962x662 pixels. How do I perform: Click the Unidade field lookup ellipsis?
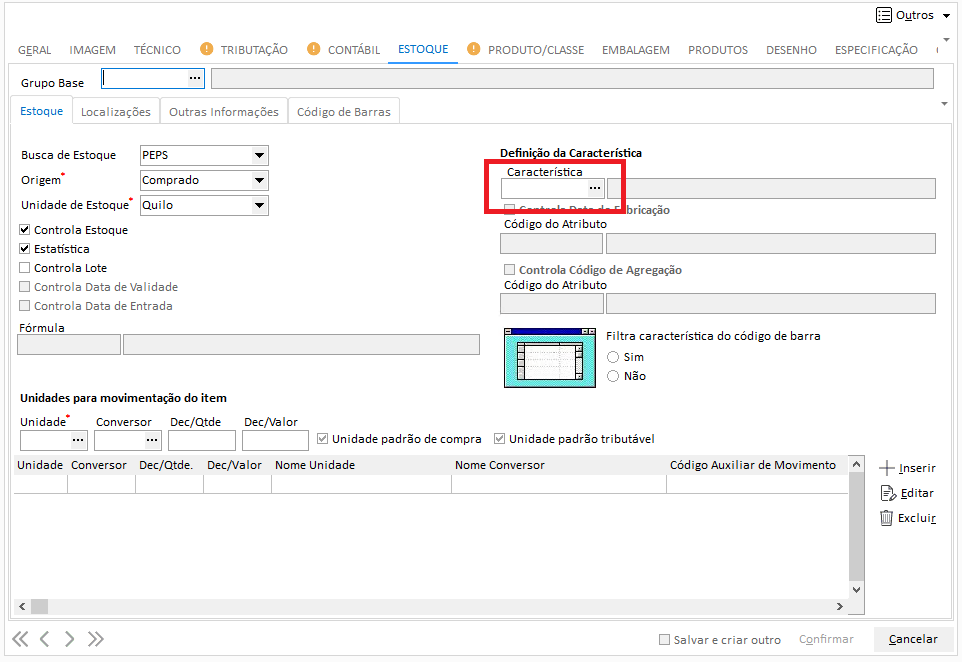click(78, 440)
